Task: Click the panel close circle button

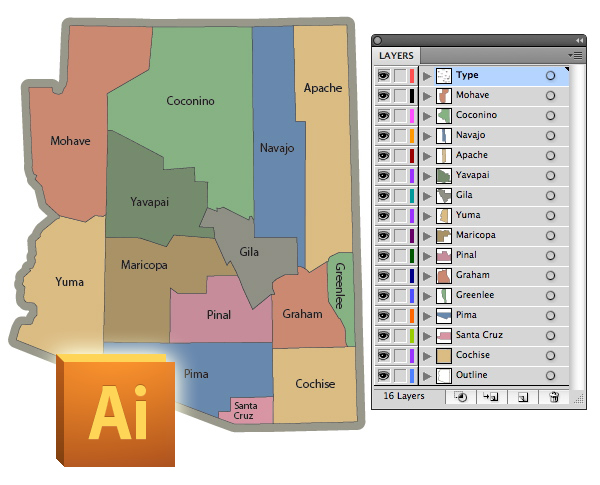Action: [378, 40]
